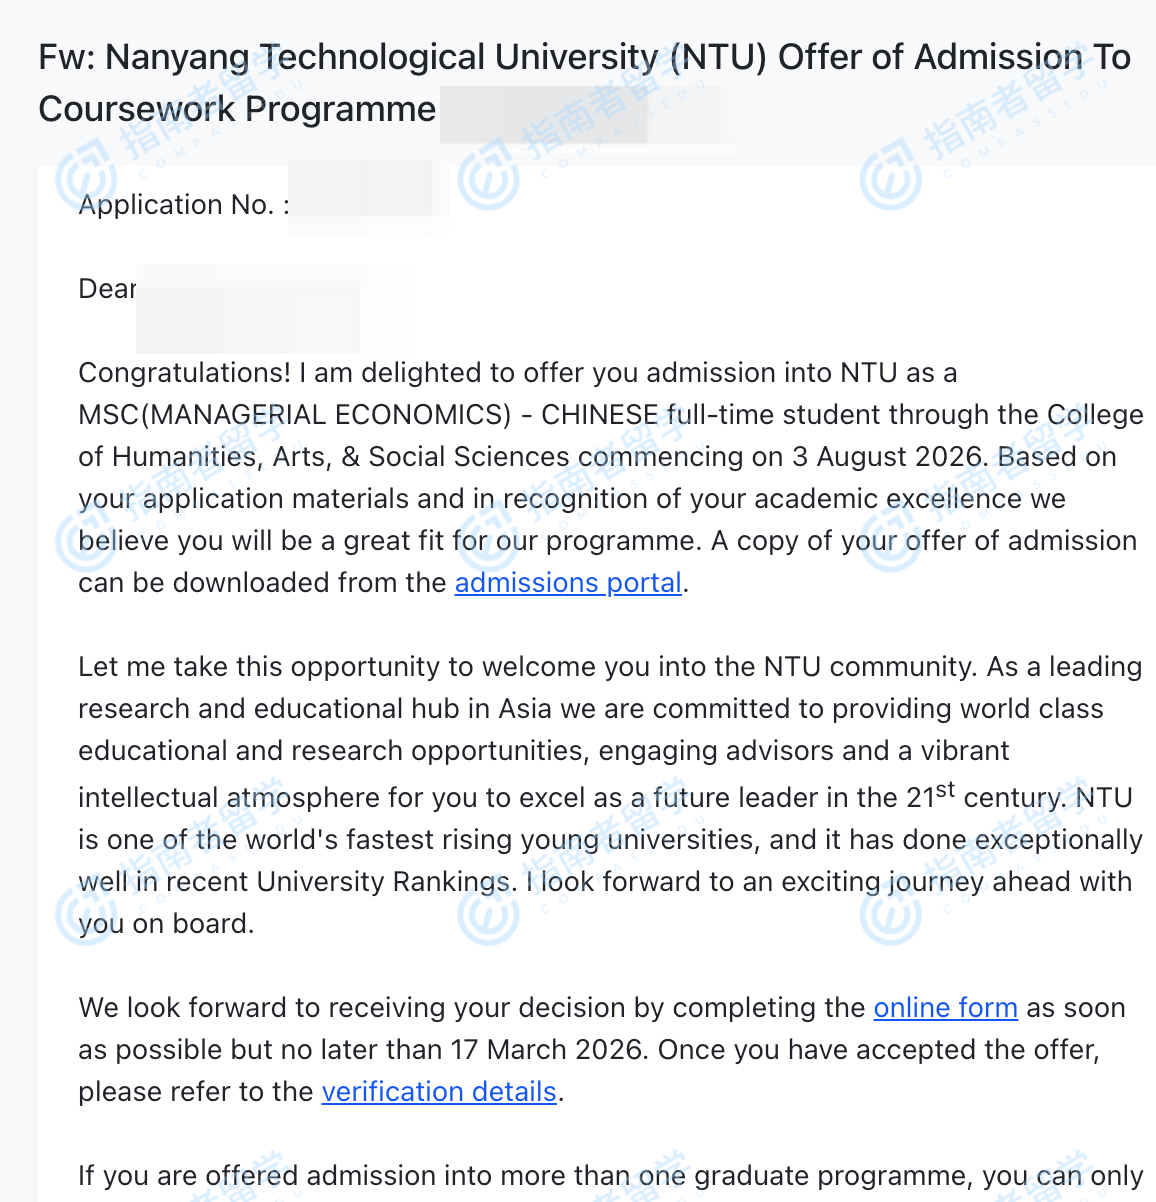Click the word Congratulations
Viewport: 1156px width, 1202px height.
184,373
